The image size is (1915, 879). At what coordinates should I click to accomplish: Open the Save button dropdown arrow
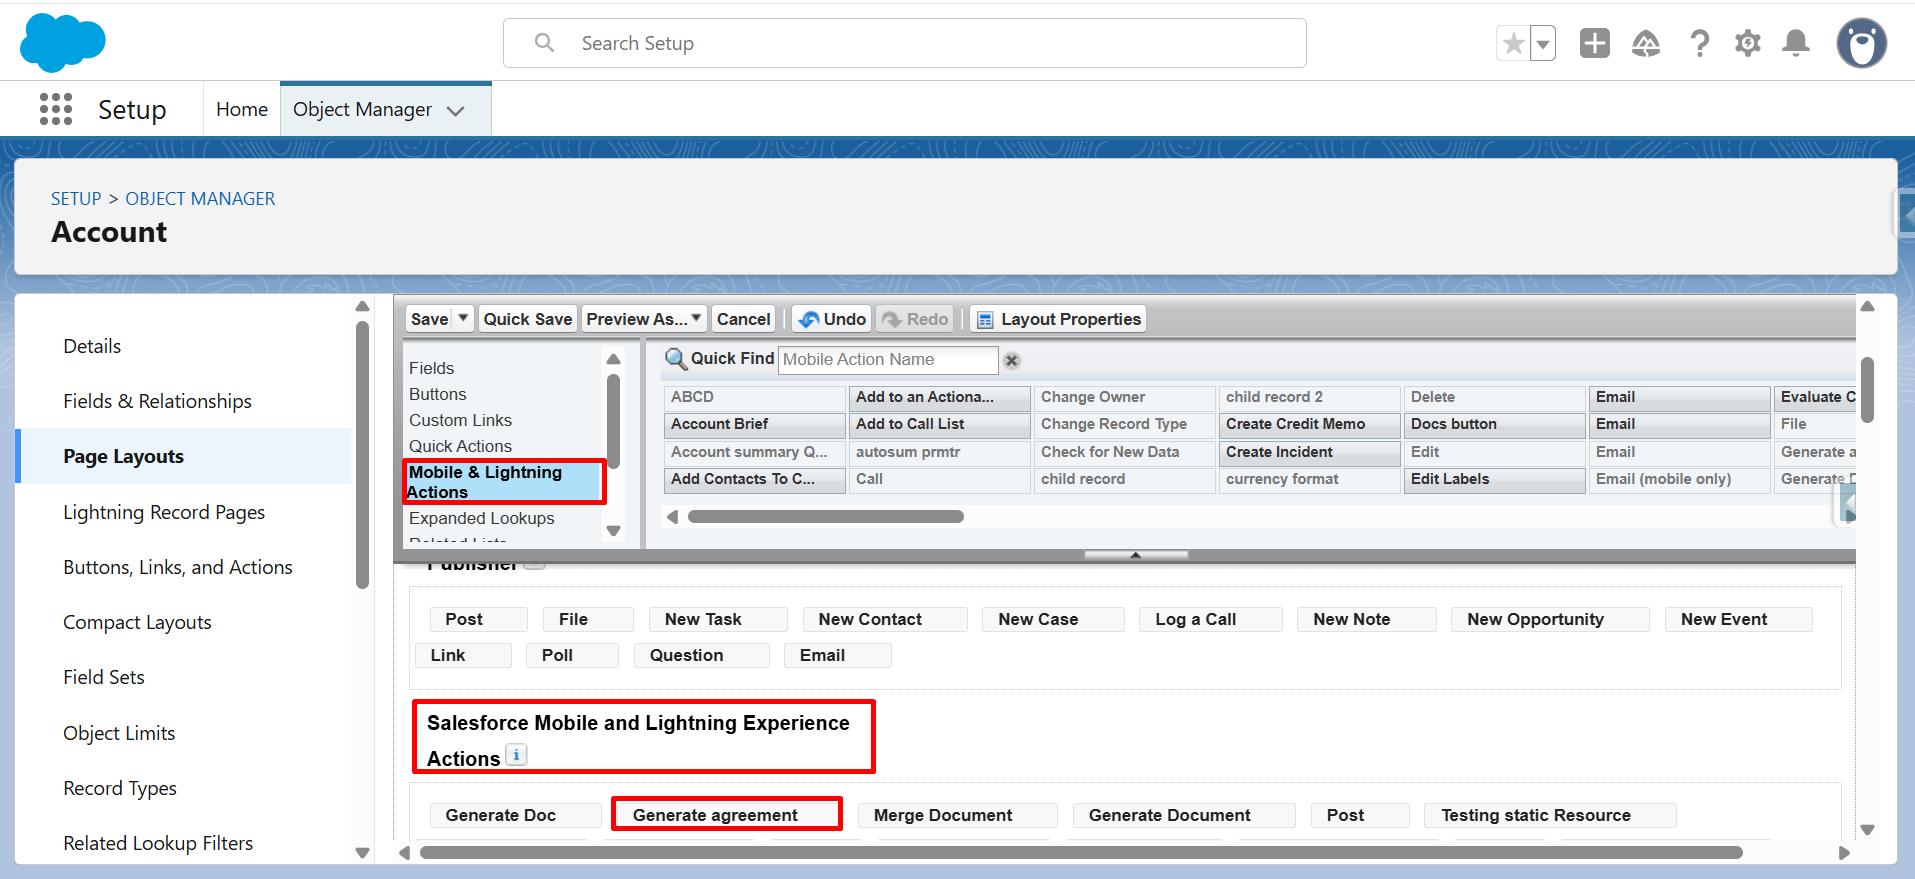tap(463, 318)
